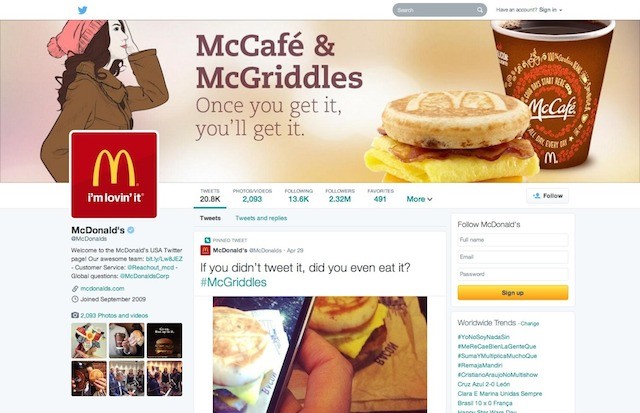Screen dimensions: 640x413
Task: Switch to Tweets and replies tab
Action: point(261,218)
